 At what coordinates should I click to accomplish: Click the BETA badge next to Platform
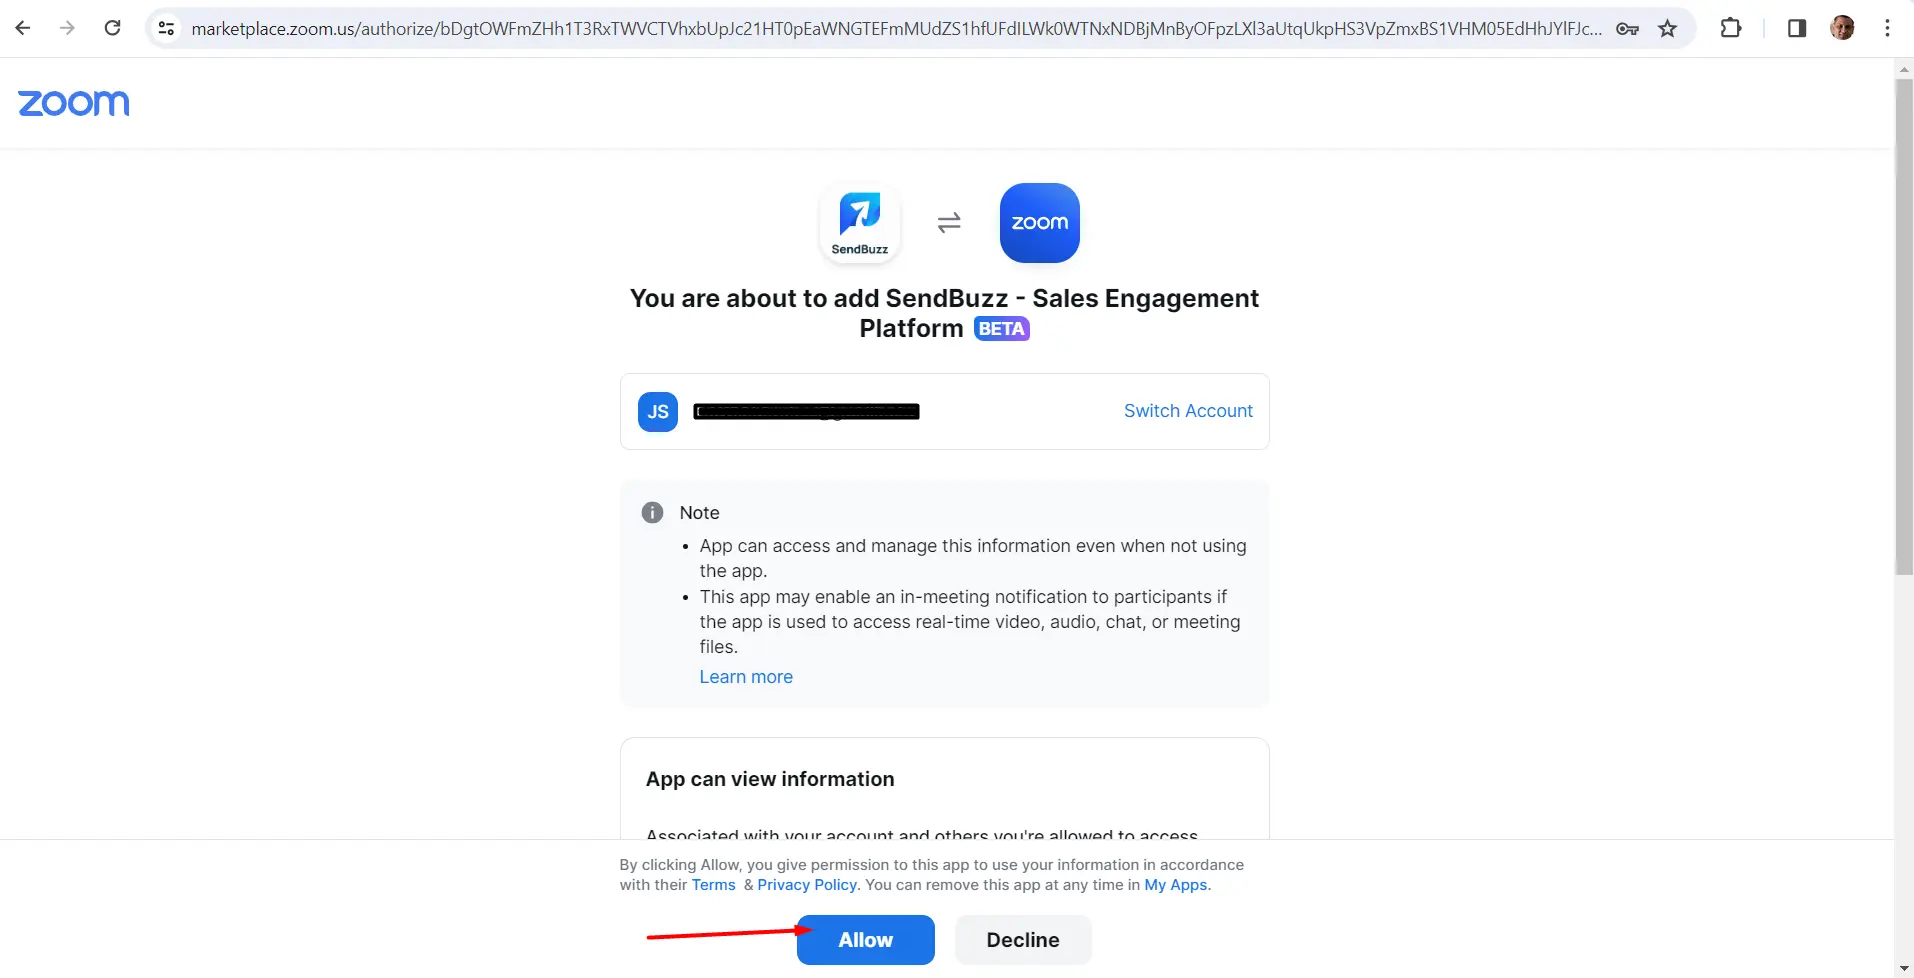[1002, 329]
